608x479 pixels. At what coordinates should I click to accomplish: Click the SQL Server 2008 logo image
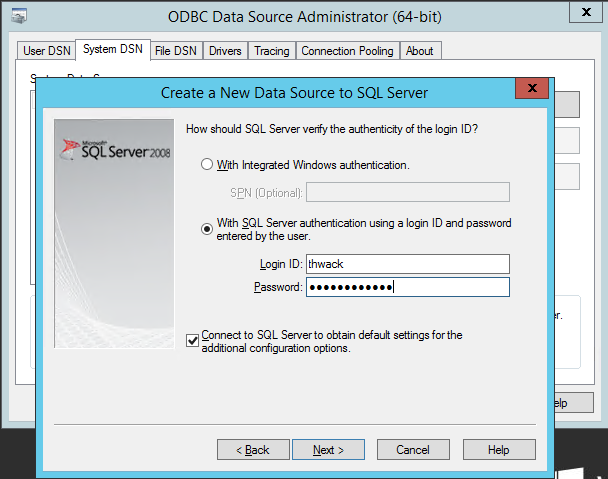114,233
